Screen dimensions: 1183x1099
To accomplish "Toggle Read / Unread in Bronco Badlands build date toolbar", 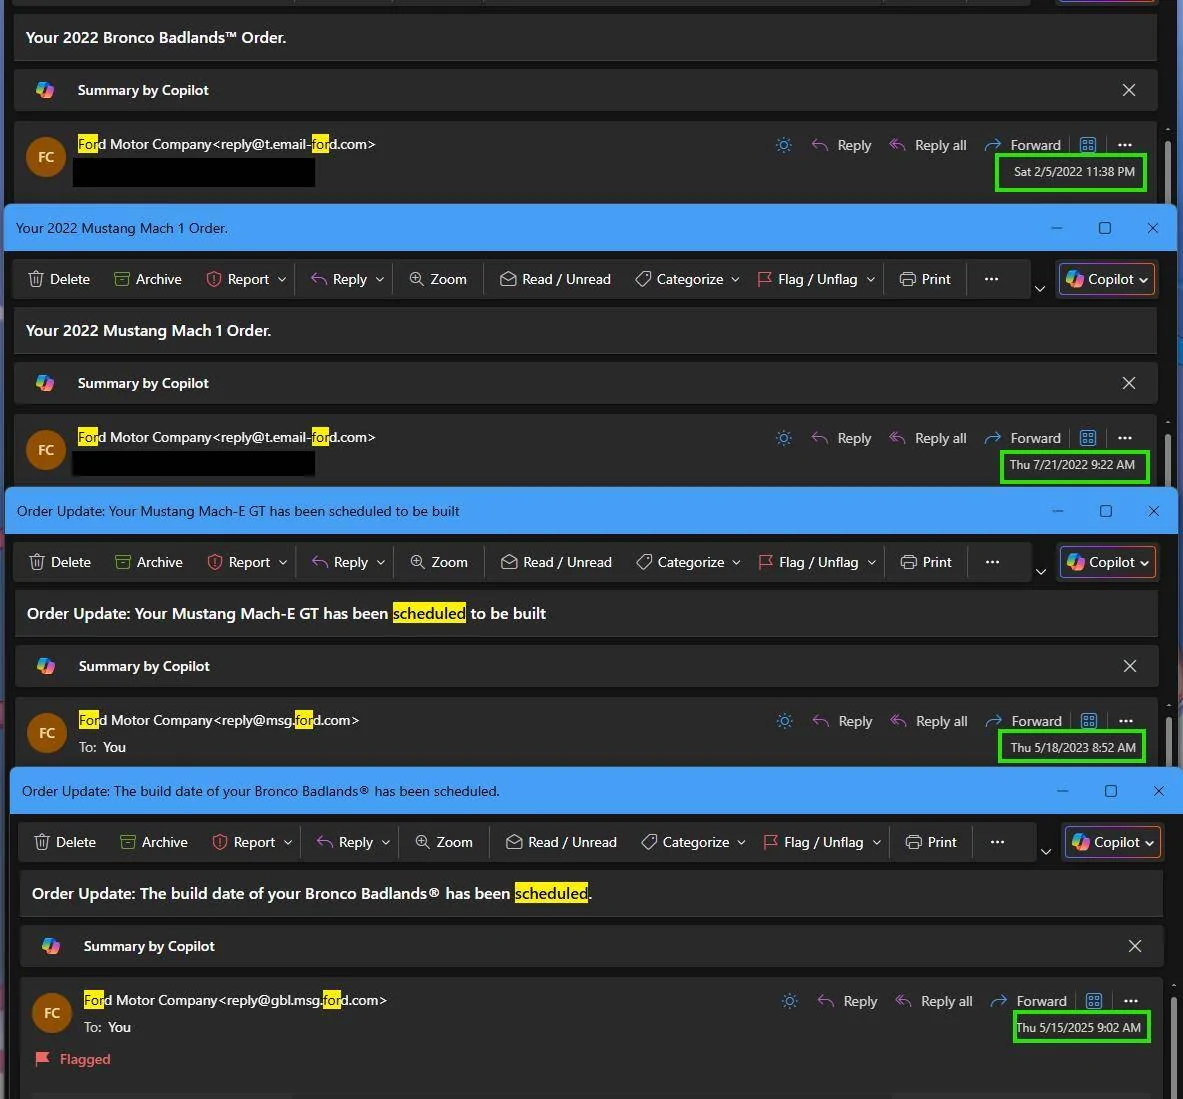I will 561,842.
